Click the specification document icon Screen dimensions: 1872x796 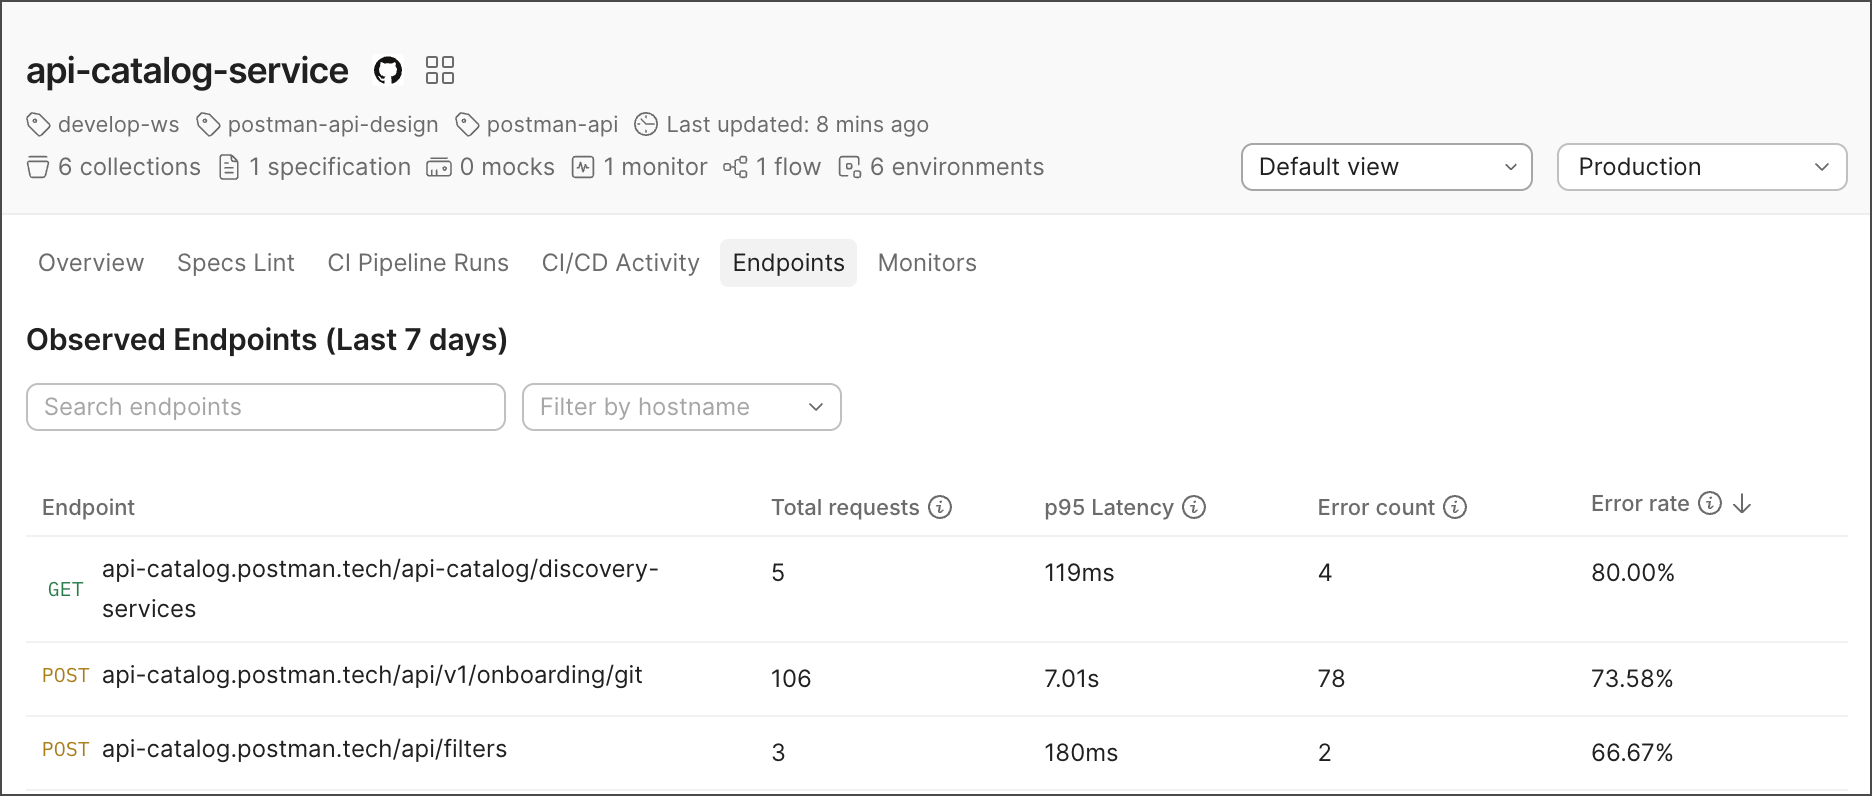tap(229, 167)
